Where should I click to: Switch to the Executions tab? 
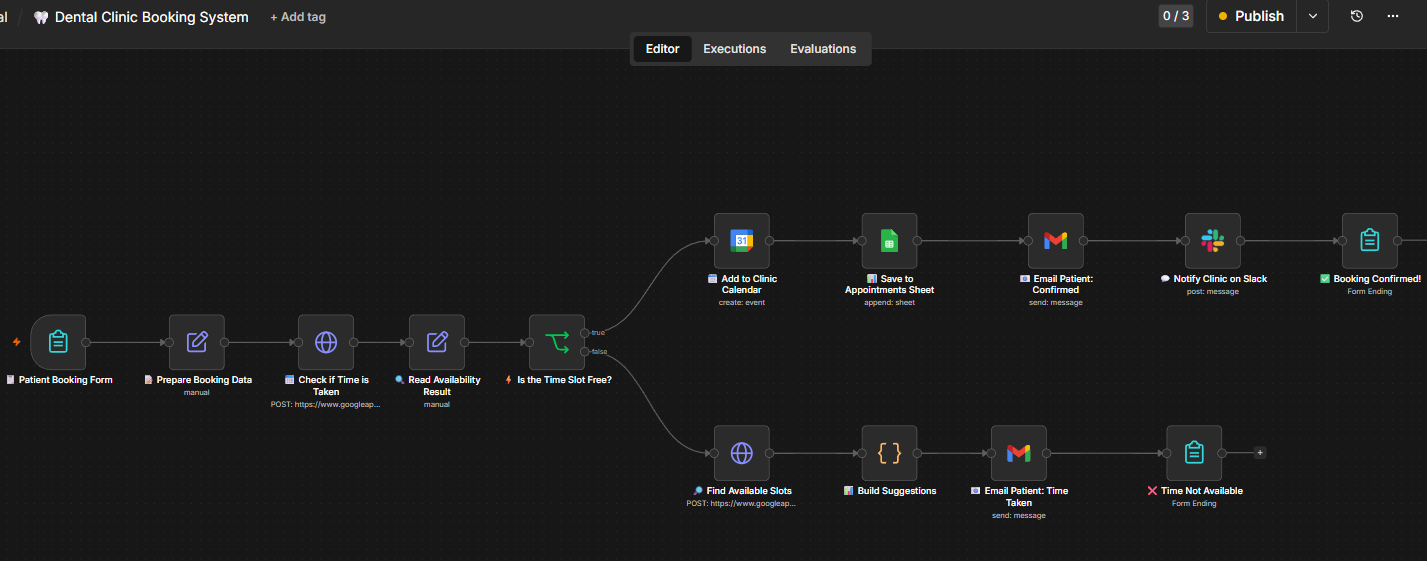[x=735, y=49]
